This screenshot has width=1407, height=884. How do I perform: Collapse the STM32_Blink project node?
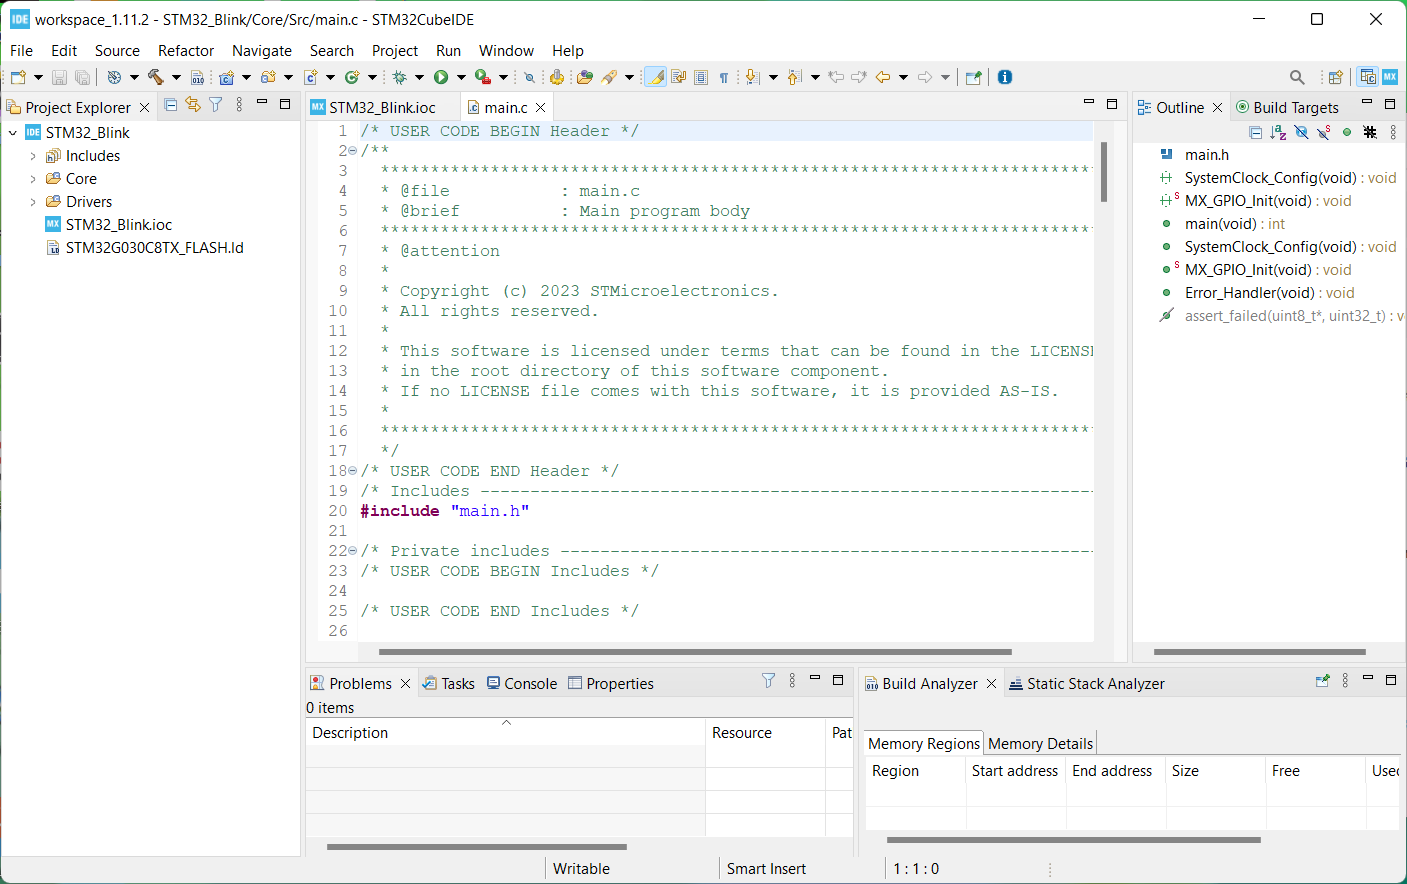pos(12,133)
